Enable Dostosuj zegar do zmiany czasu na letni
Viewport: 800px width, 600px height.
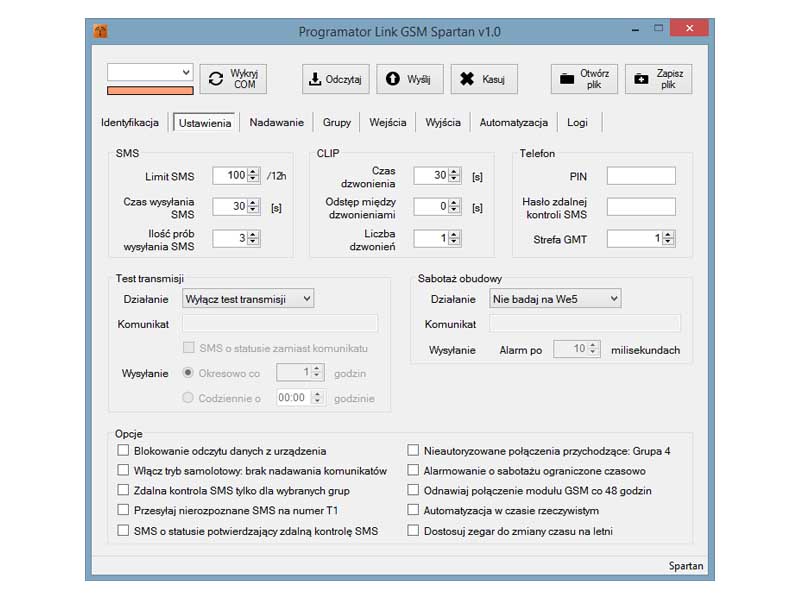pyautogui.click(x=413, y=531)
